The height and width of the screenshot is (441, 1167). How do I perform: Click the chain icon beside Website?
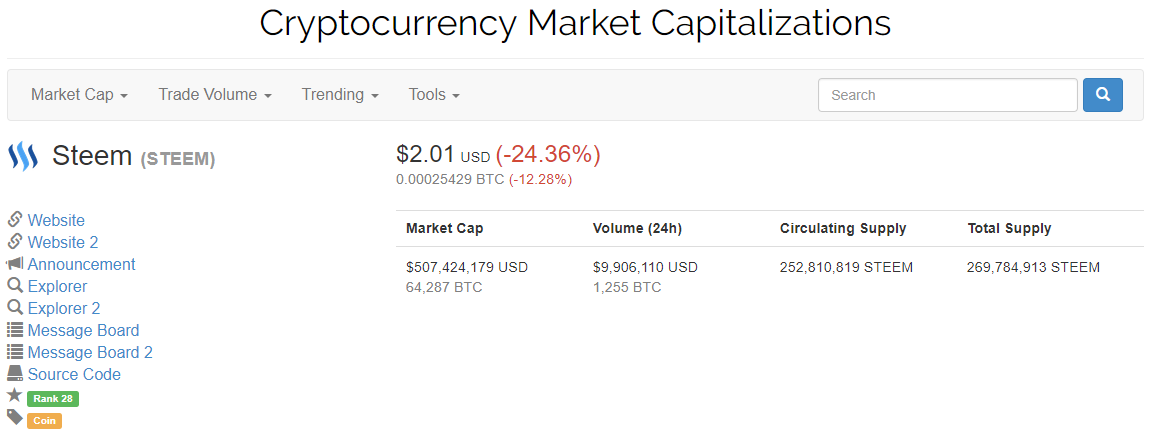click(15, 220)
